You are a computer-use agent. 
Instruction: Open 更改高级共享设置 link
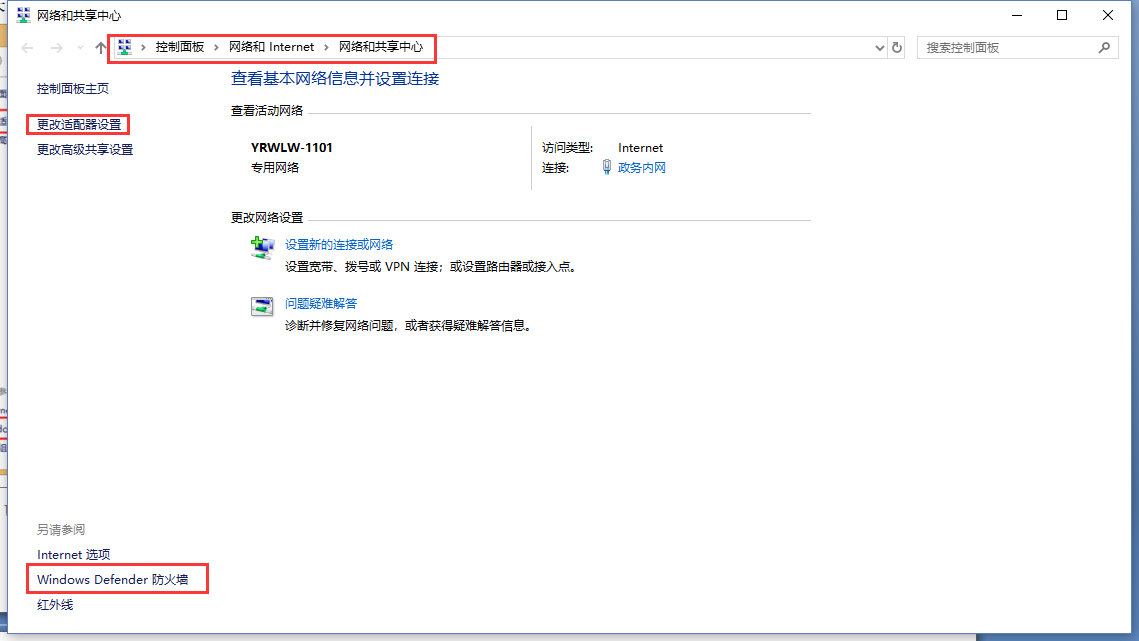tap(85, 150)
